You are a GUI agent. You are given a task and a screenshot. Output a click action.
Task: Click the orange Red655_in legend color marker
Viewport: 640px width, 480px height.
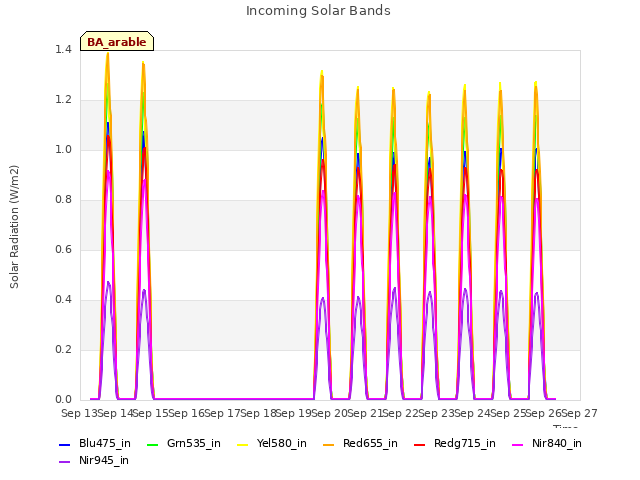coord(329,444)
